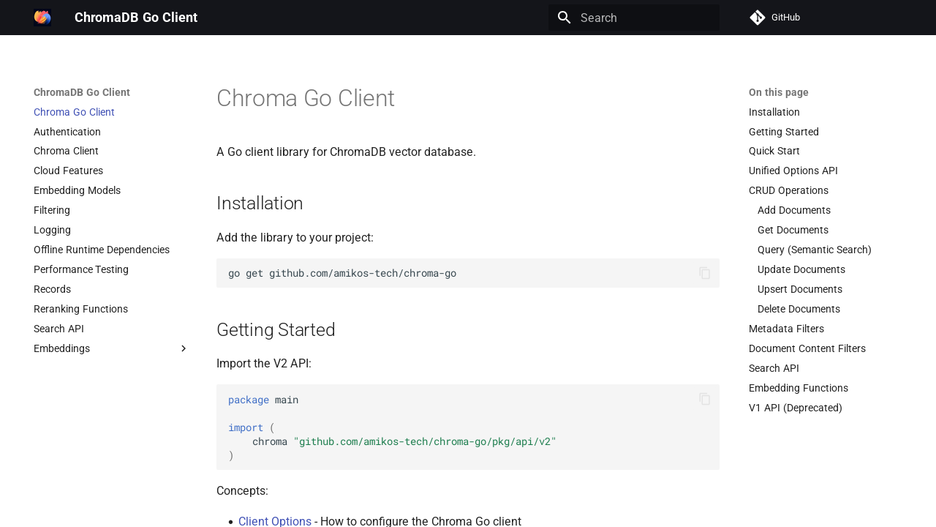Click the go get github.com command text

coord(342,273)
